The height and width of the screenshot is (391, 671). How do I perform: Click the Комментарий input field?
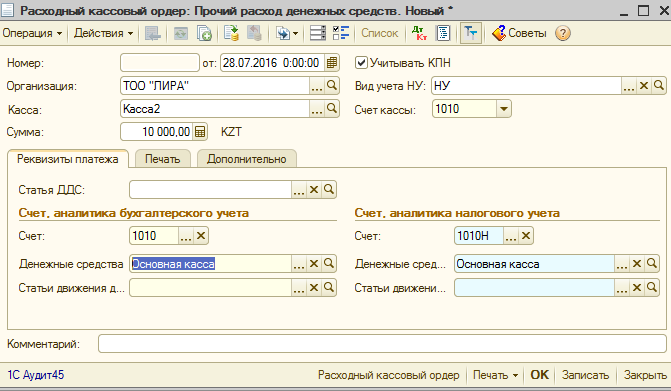382,344
